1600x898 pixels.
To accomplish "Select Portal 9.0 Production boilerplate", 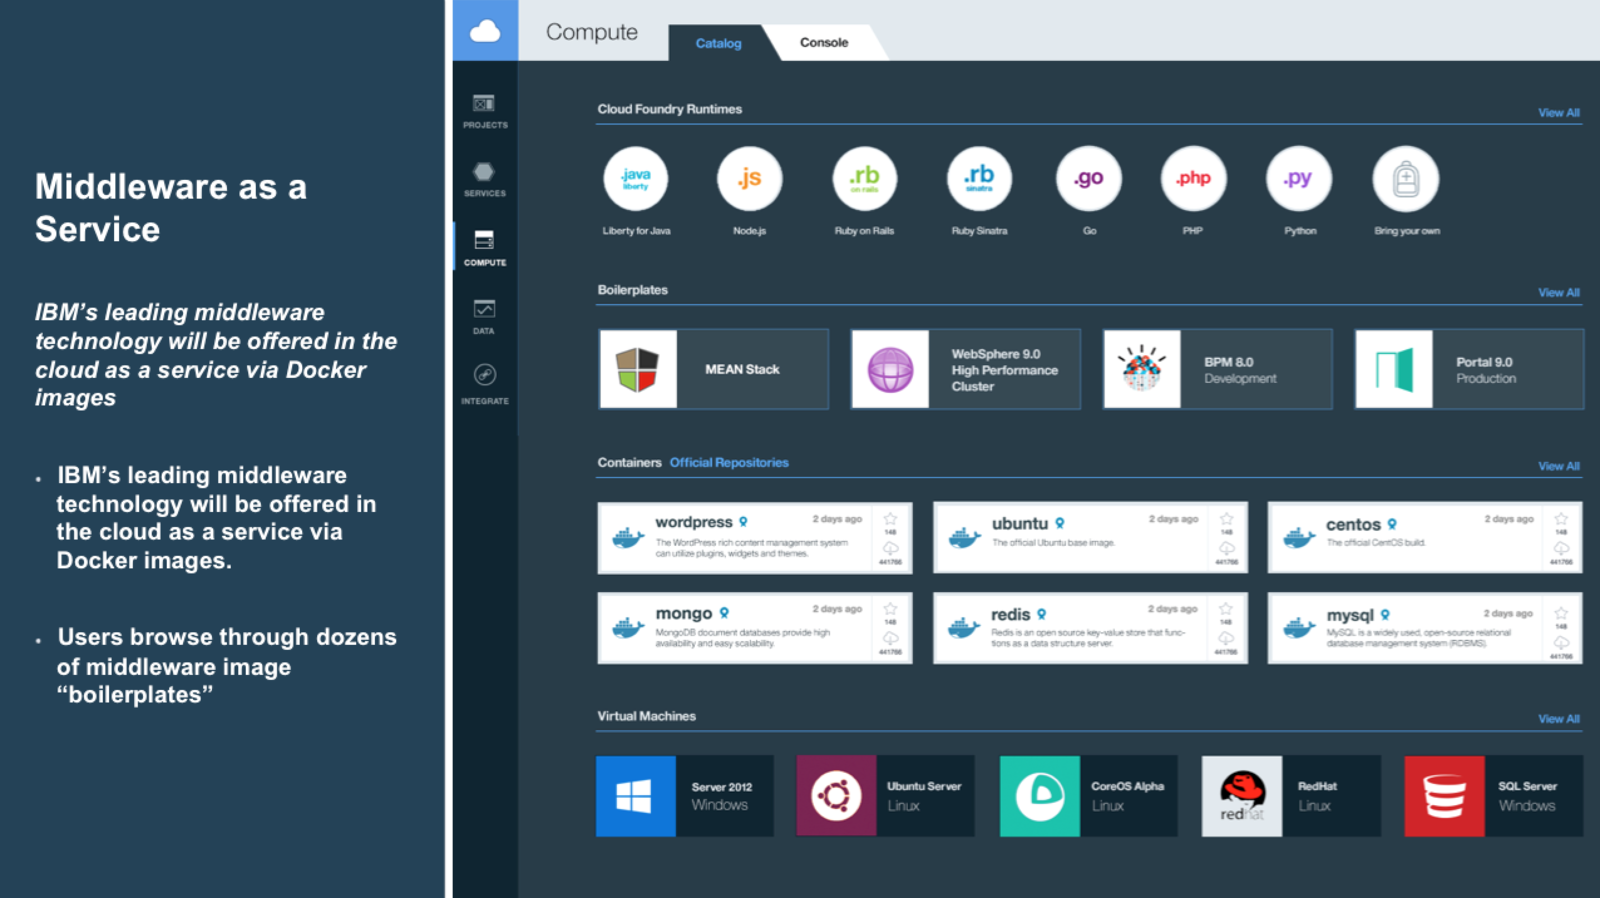I will pyautogui.click(x=1470, y=369).
